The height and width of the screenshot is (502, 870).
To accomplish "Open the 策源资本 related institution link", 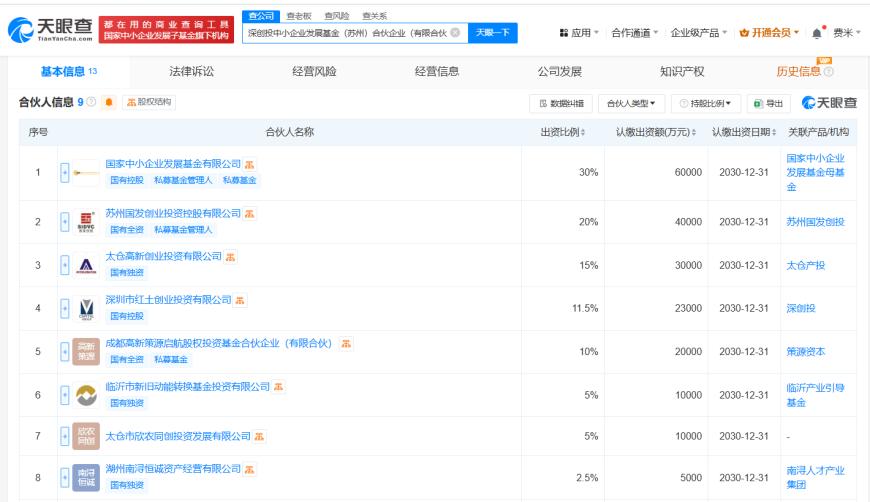I will 806,352.
